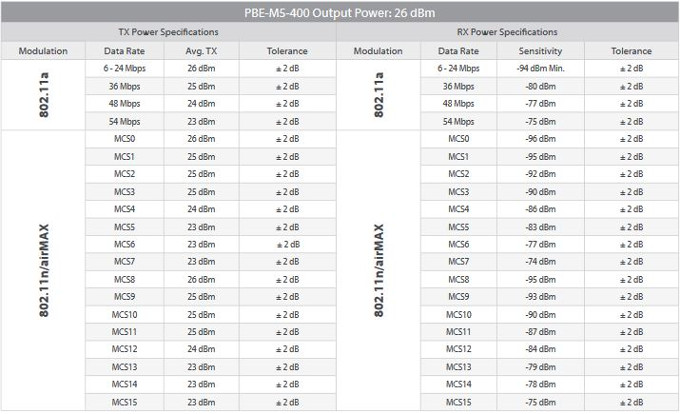
Task: Click the 'Sensitivity' column header
Action: (x=540, y=51)
